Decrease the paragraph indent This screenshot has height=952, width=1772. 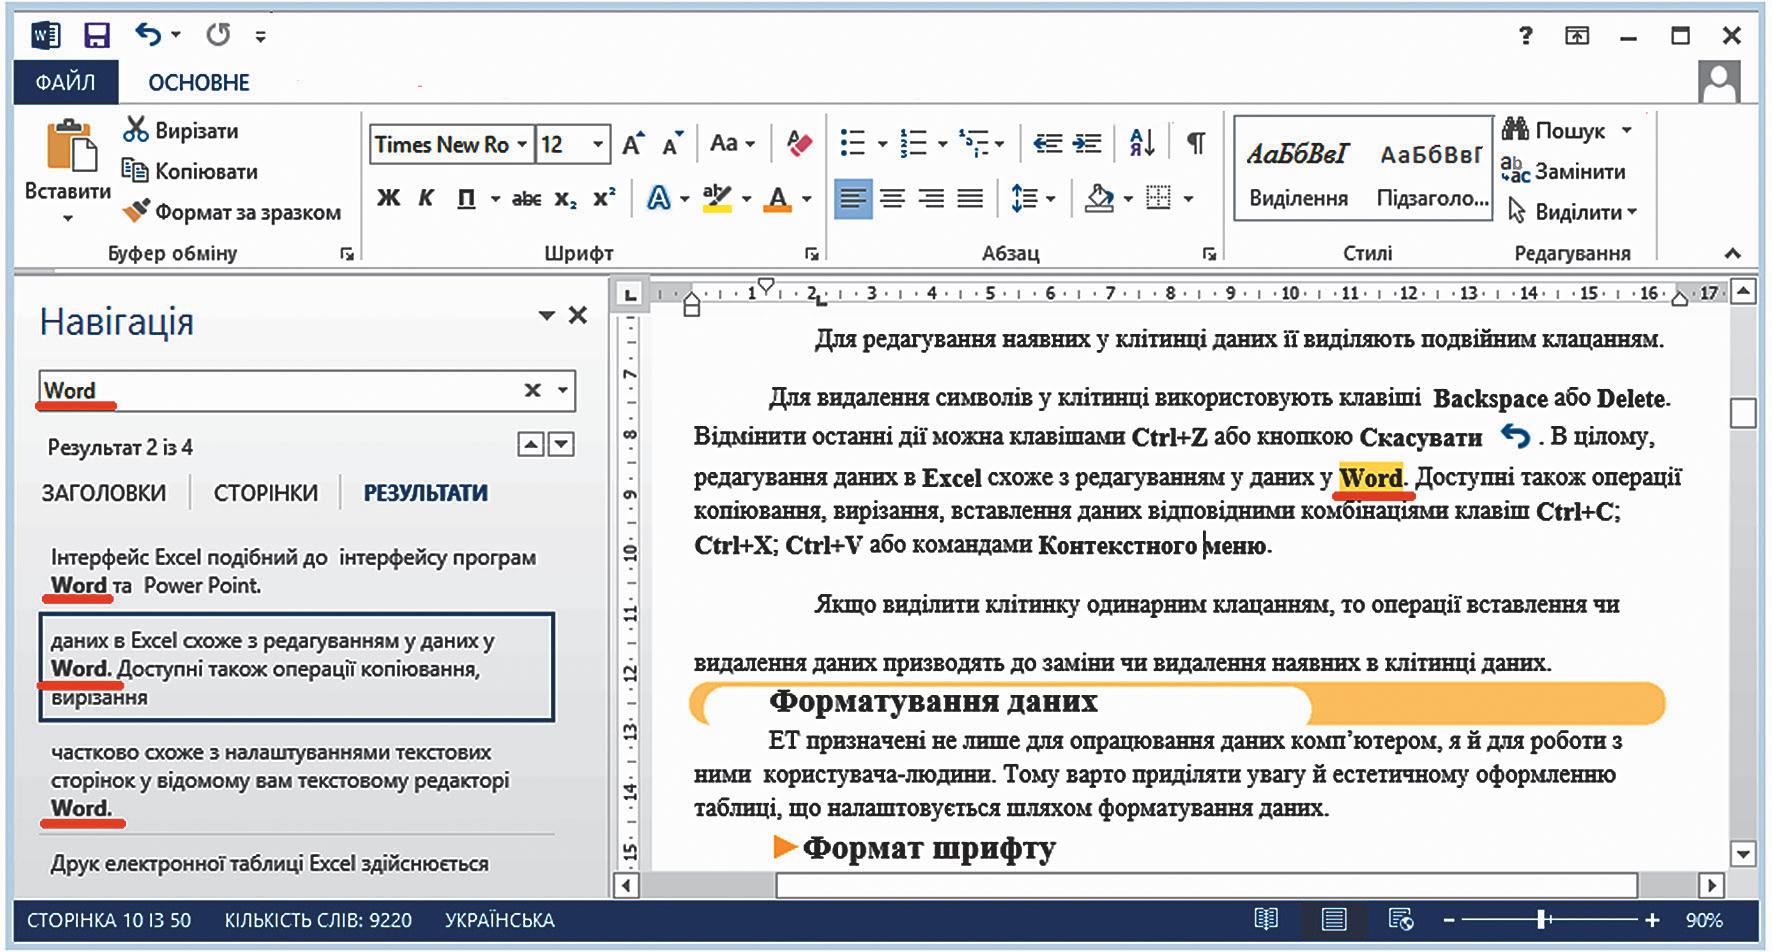[1047, 144]
